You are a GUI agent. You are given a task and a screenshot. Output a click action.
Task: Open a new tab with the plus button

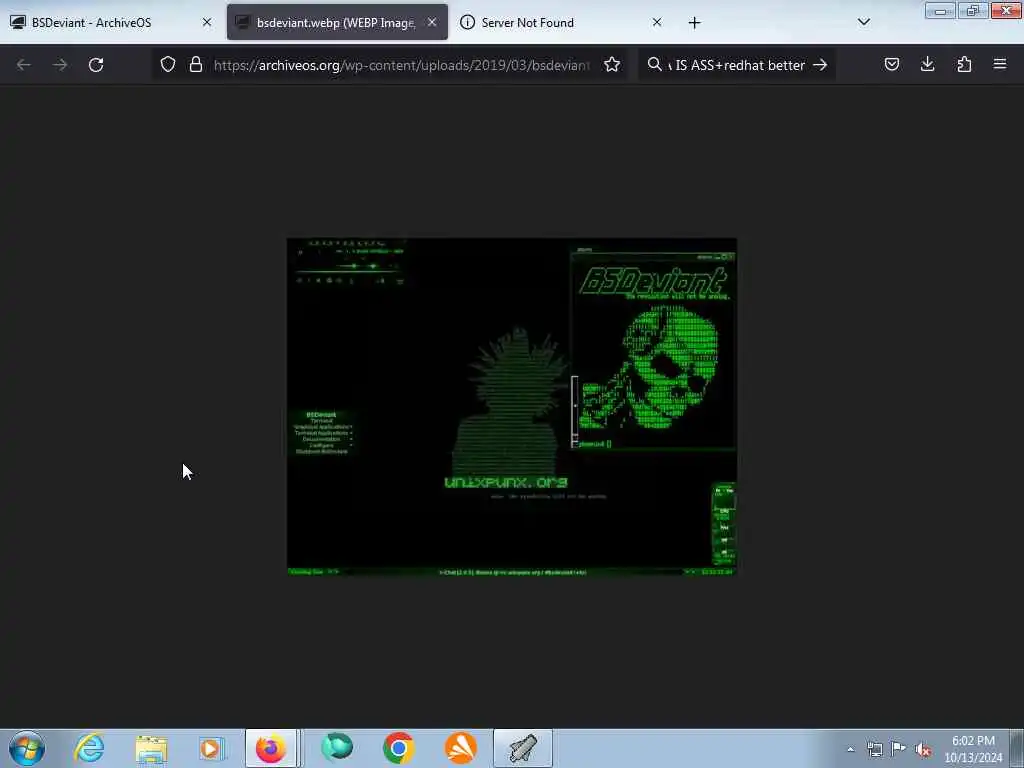point(694,23)
